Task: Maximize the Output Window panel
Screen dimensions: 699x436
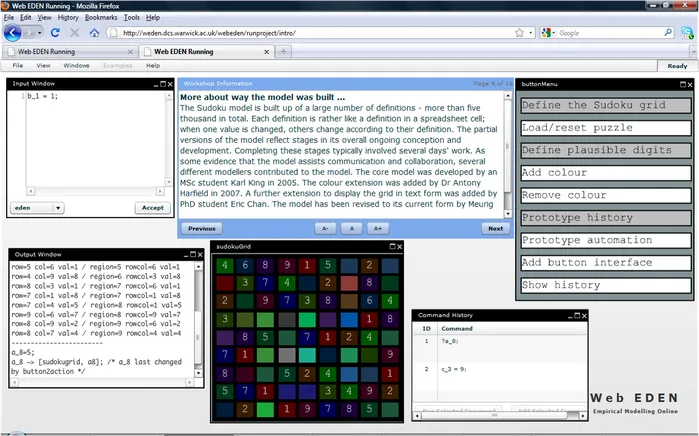Action: tap(192, 254)
